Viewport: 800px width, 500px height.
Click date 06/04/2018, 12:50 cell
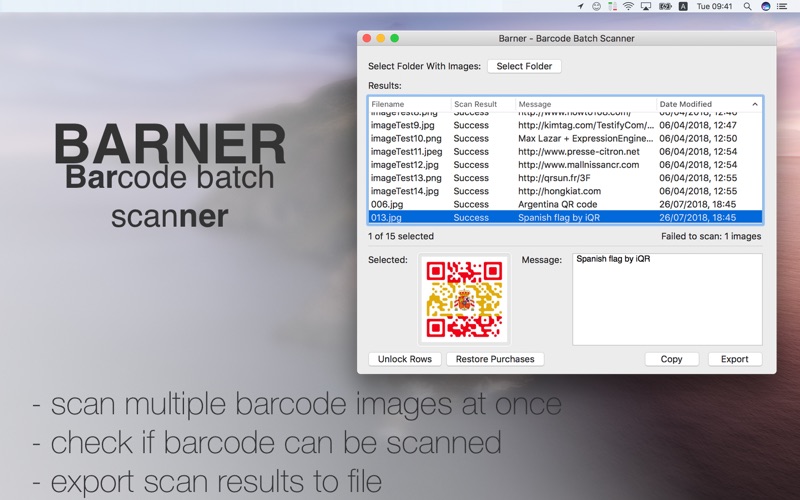coord(698,138)
